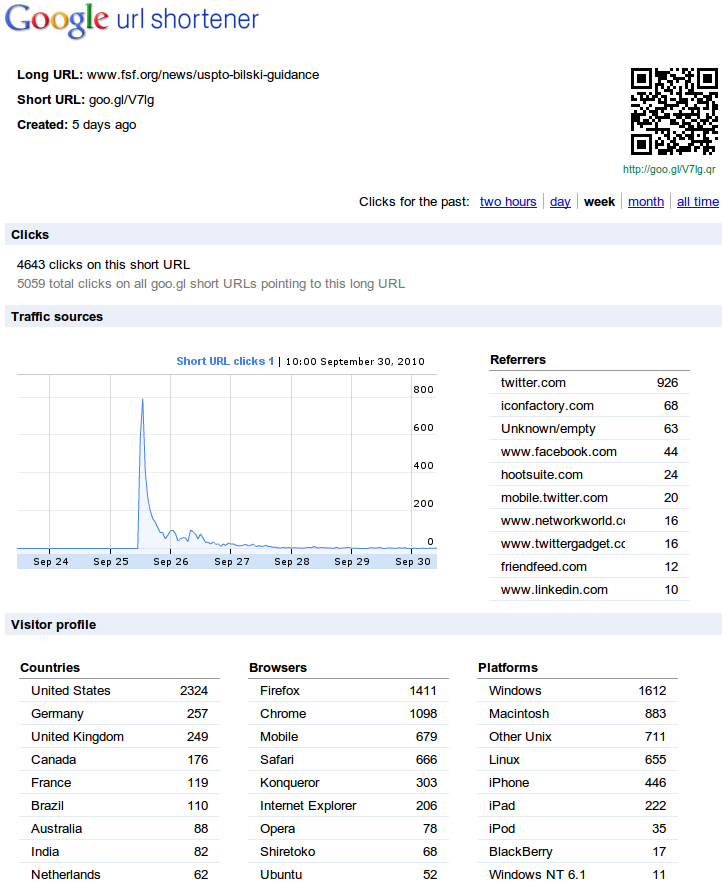The image size is (722, 884).
Task: Click Other Unix in Platforms
Action: (577, 737)
